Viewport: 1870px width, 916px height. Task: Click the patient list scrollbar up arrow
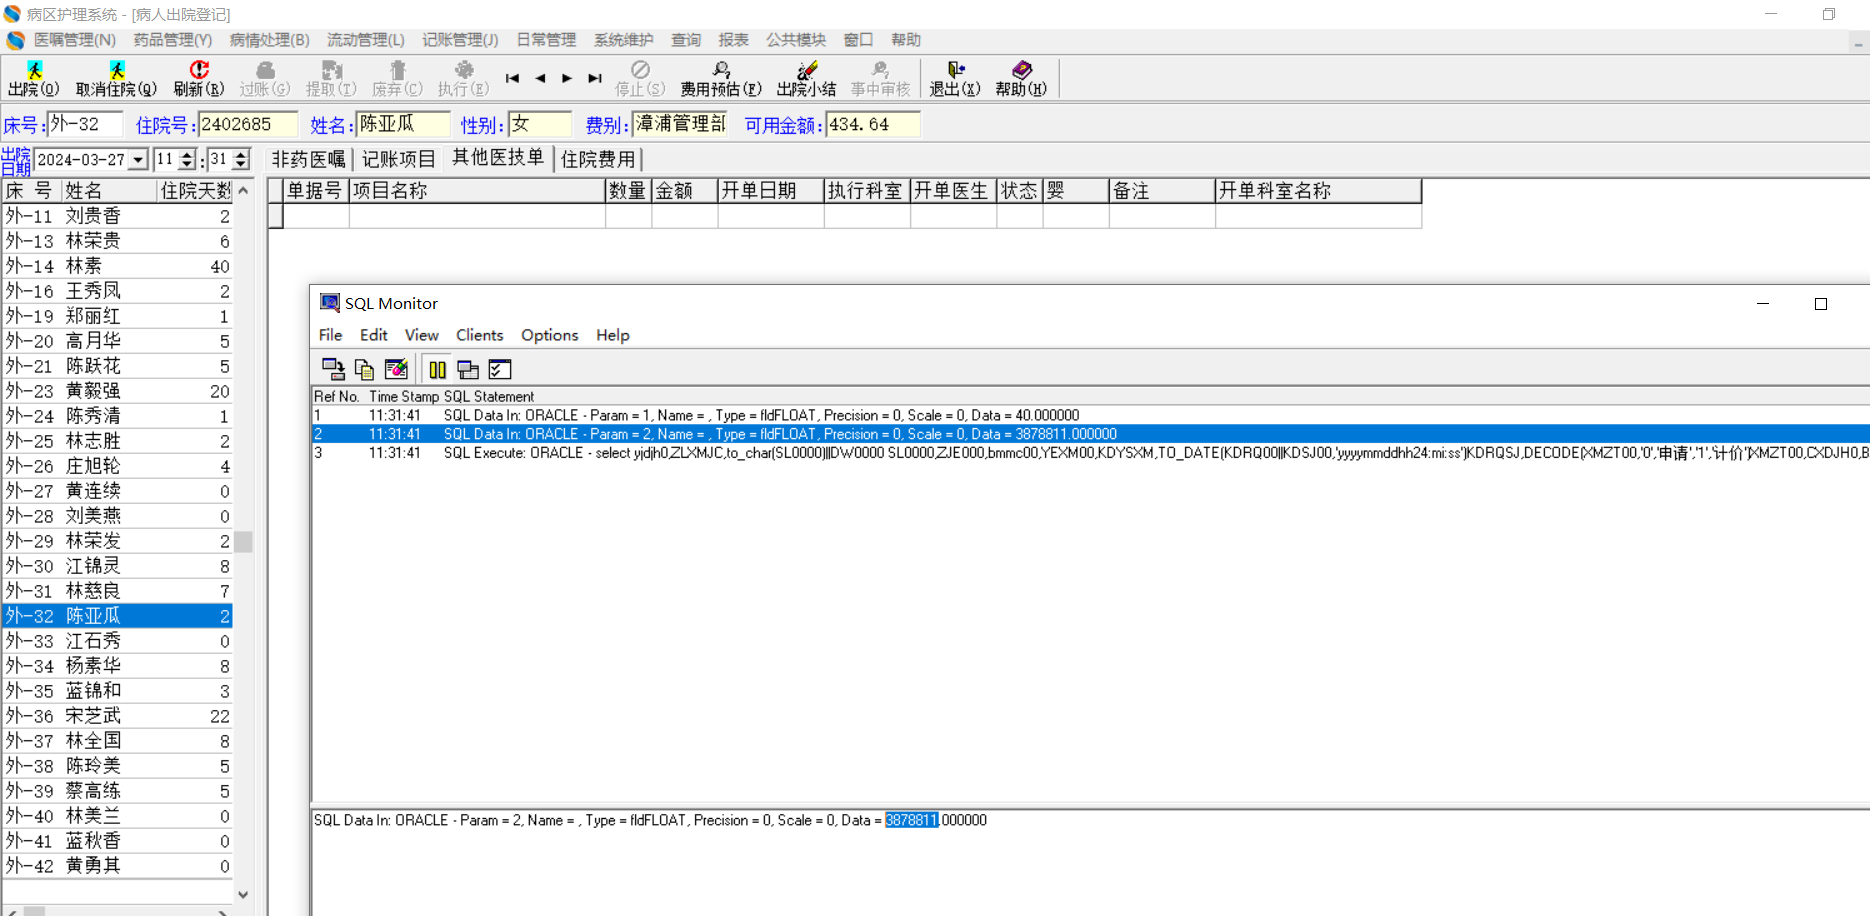pos(243,190)
